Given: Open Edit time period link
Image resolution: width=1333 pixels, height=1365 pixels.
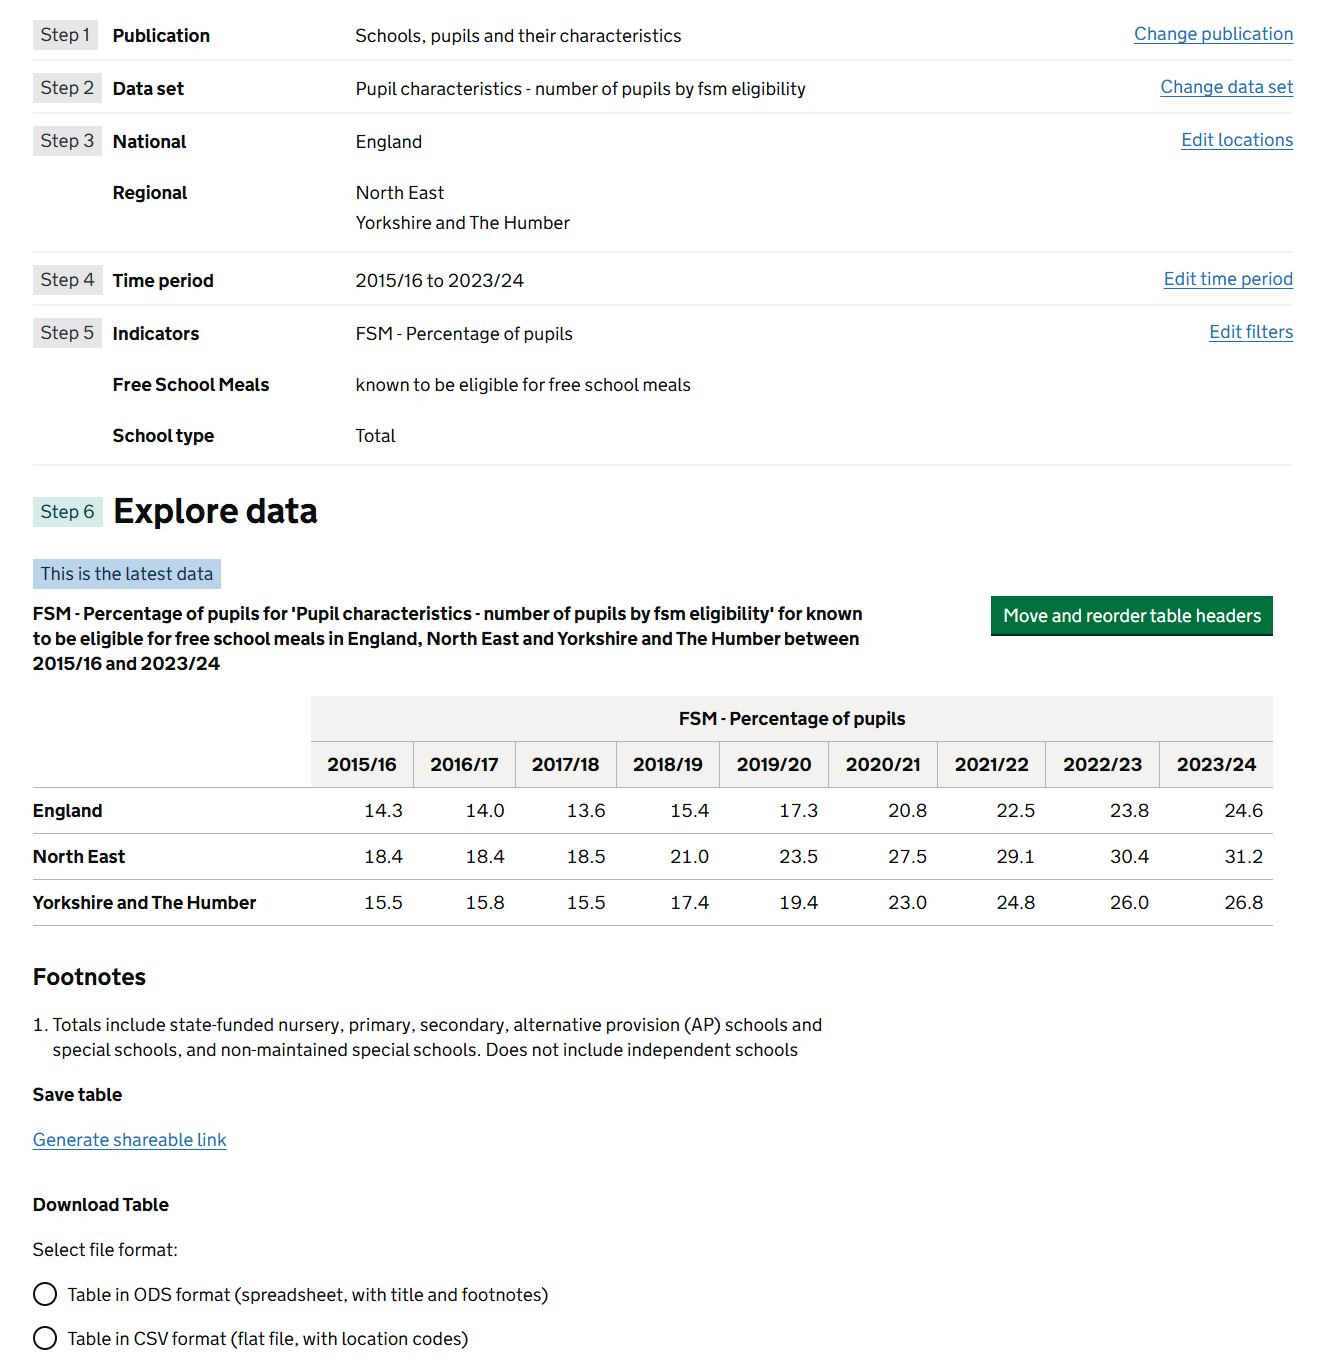Looking at the screenshot, I should click(x=1227, y=279).
